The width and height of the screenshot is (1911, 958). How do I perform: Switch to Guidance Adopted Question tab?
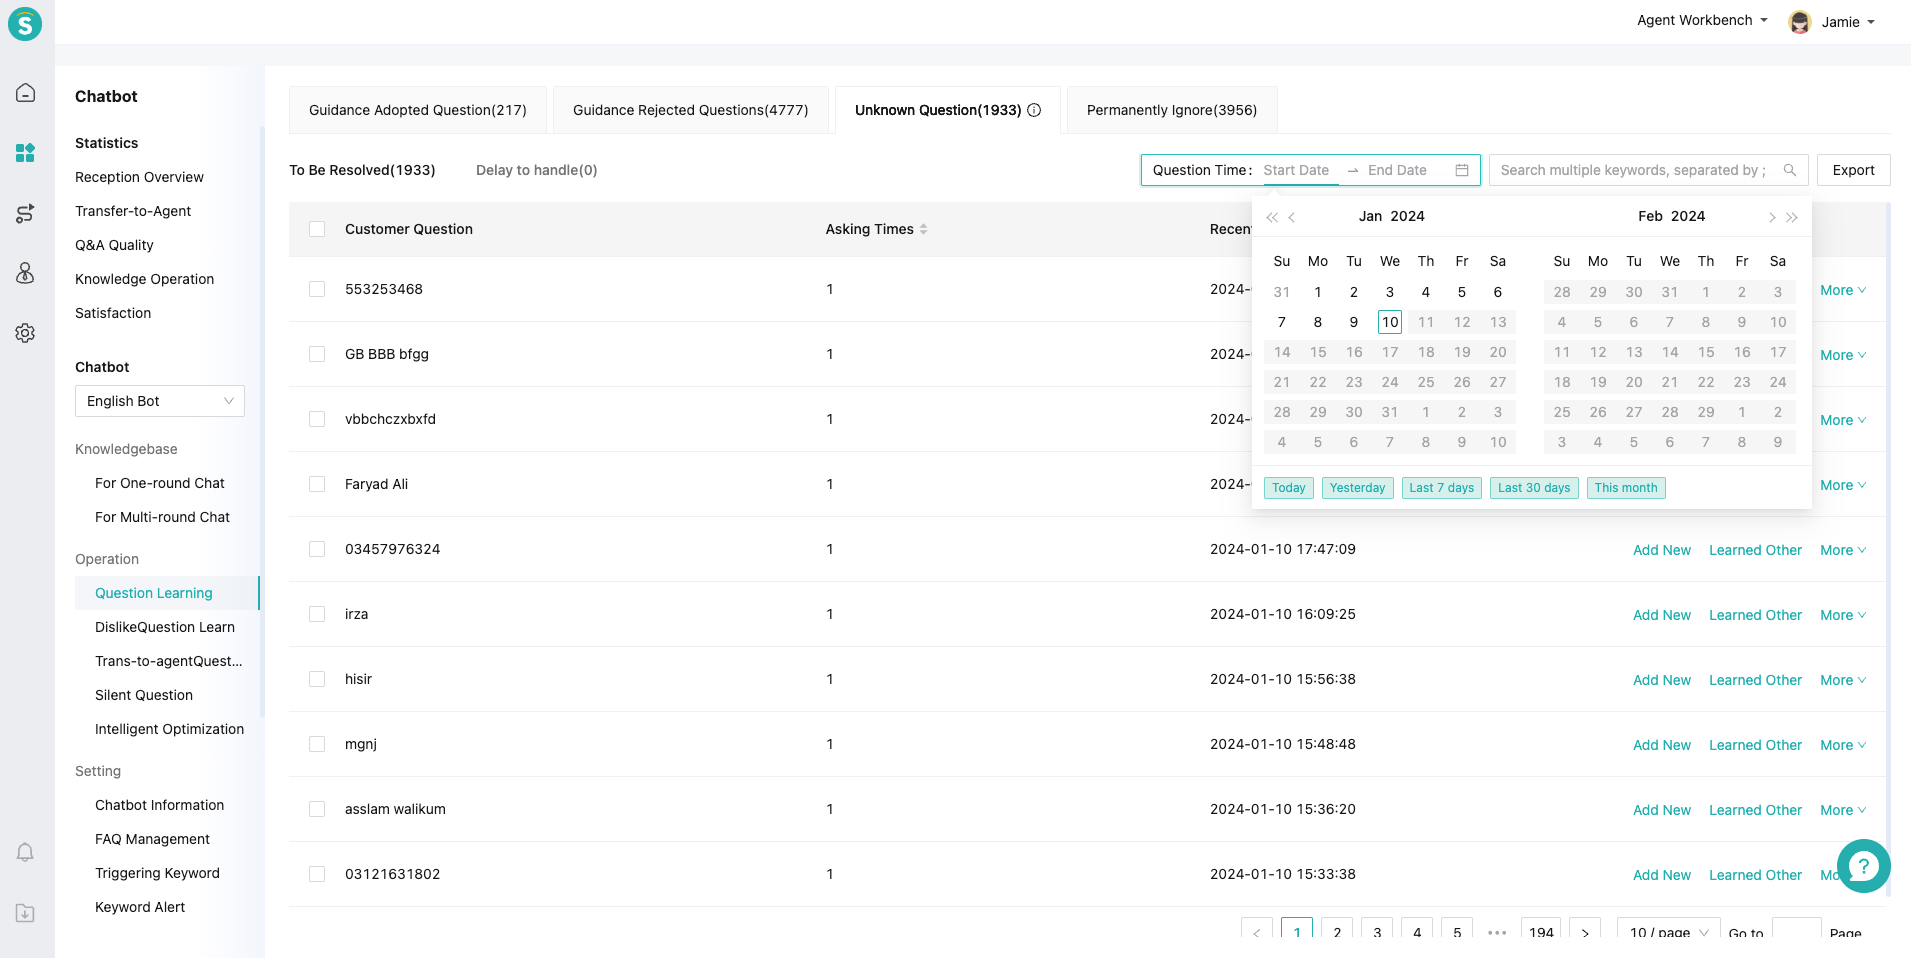click(418, 110)
